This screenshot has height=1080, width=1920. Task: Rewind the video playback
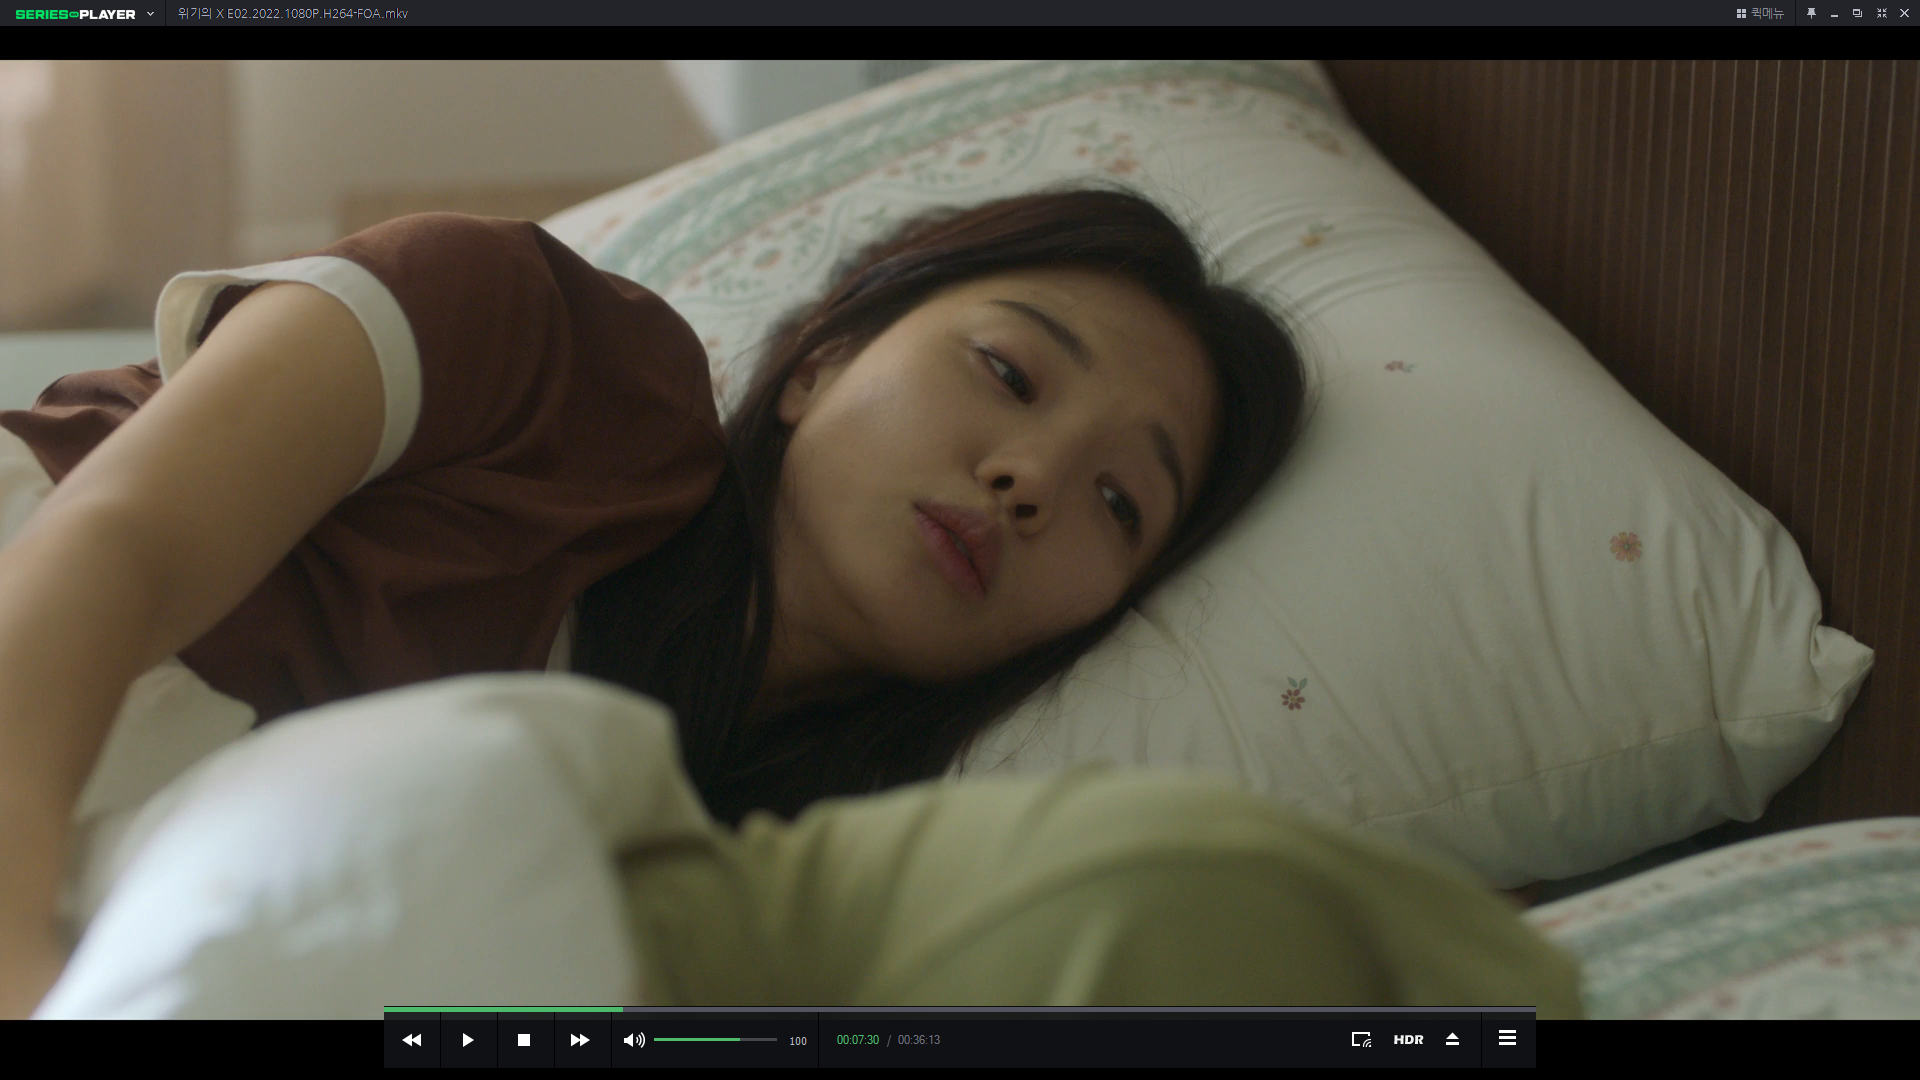412,1040
